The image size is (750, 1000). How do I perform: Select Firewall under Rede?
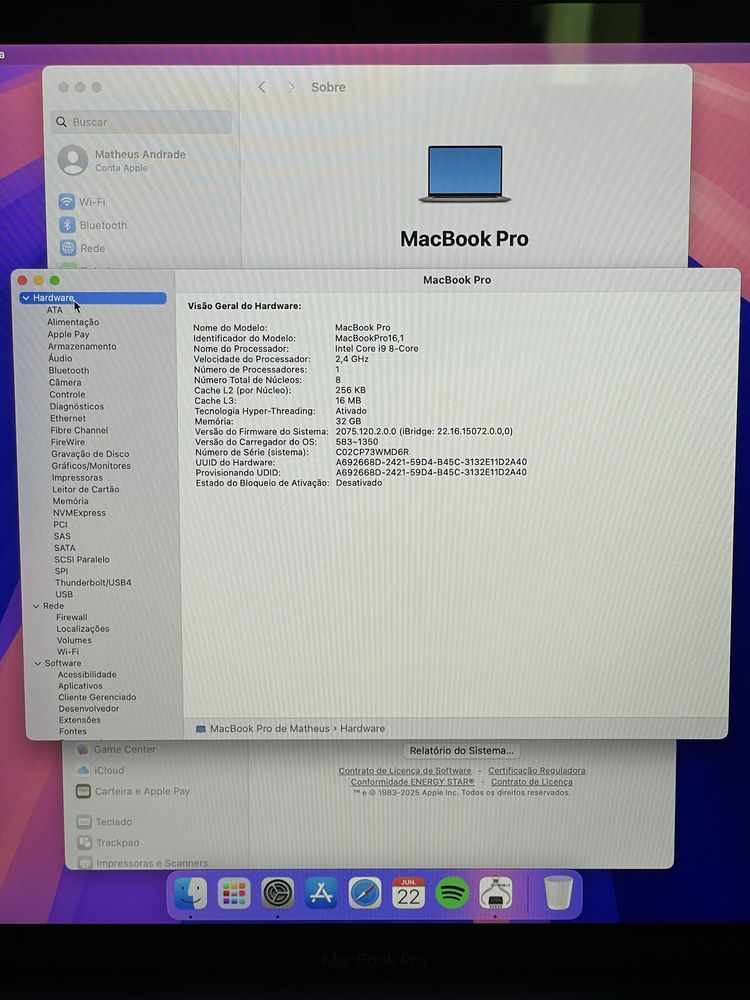[71, 617]
